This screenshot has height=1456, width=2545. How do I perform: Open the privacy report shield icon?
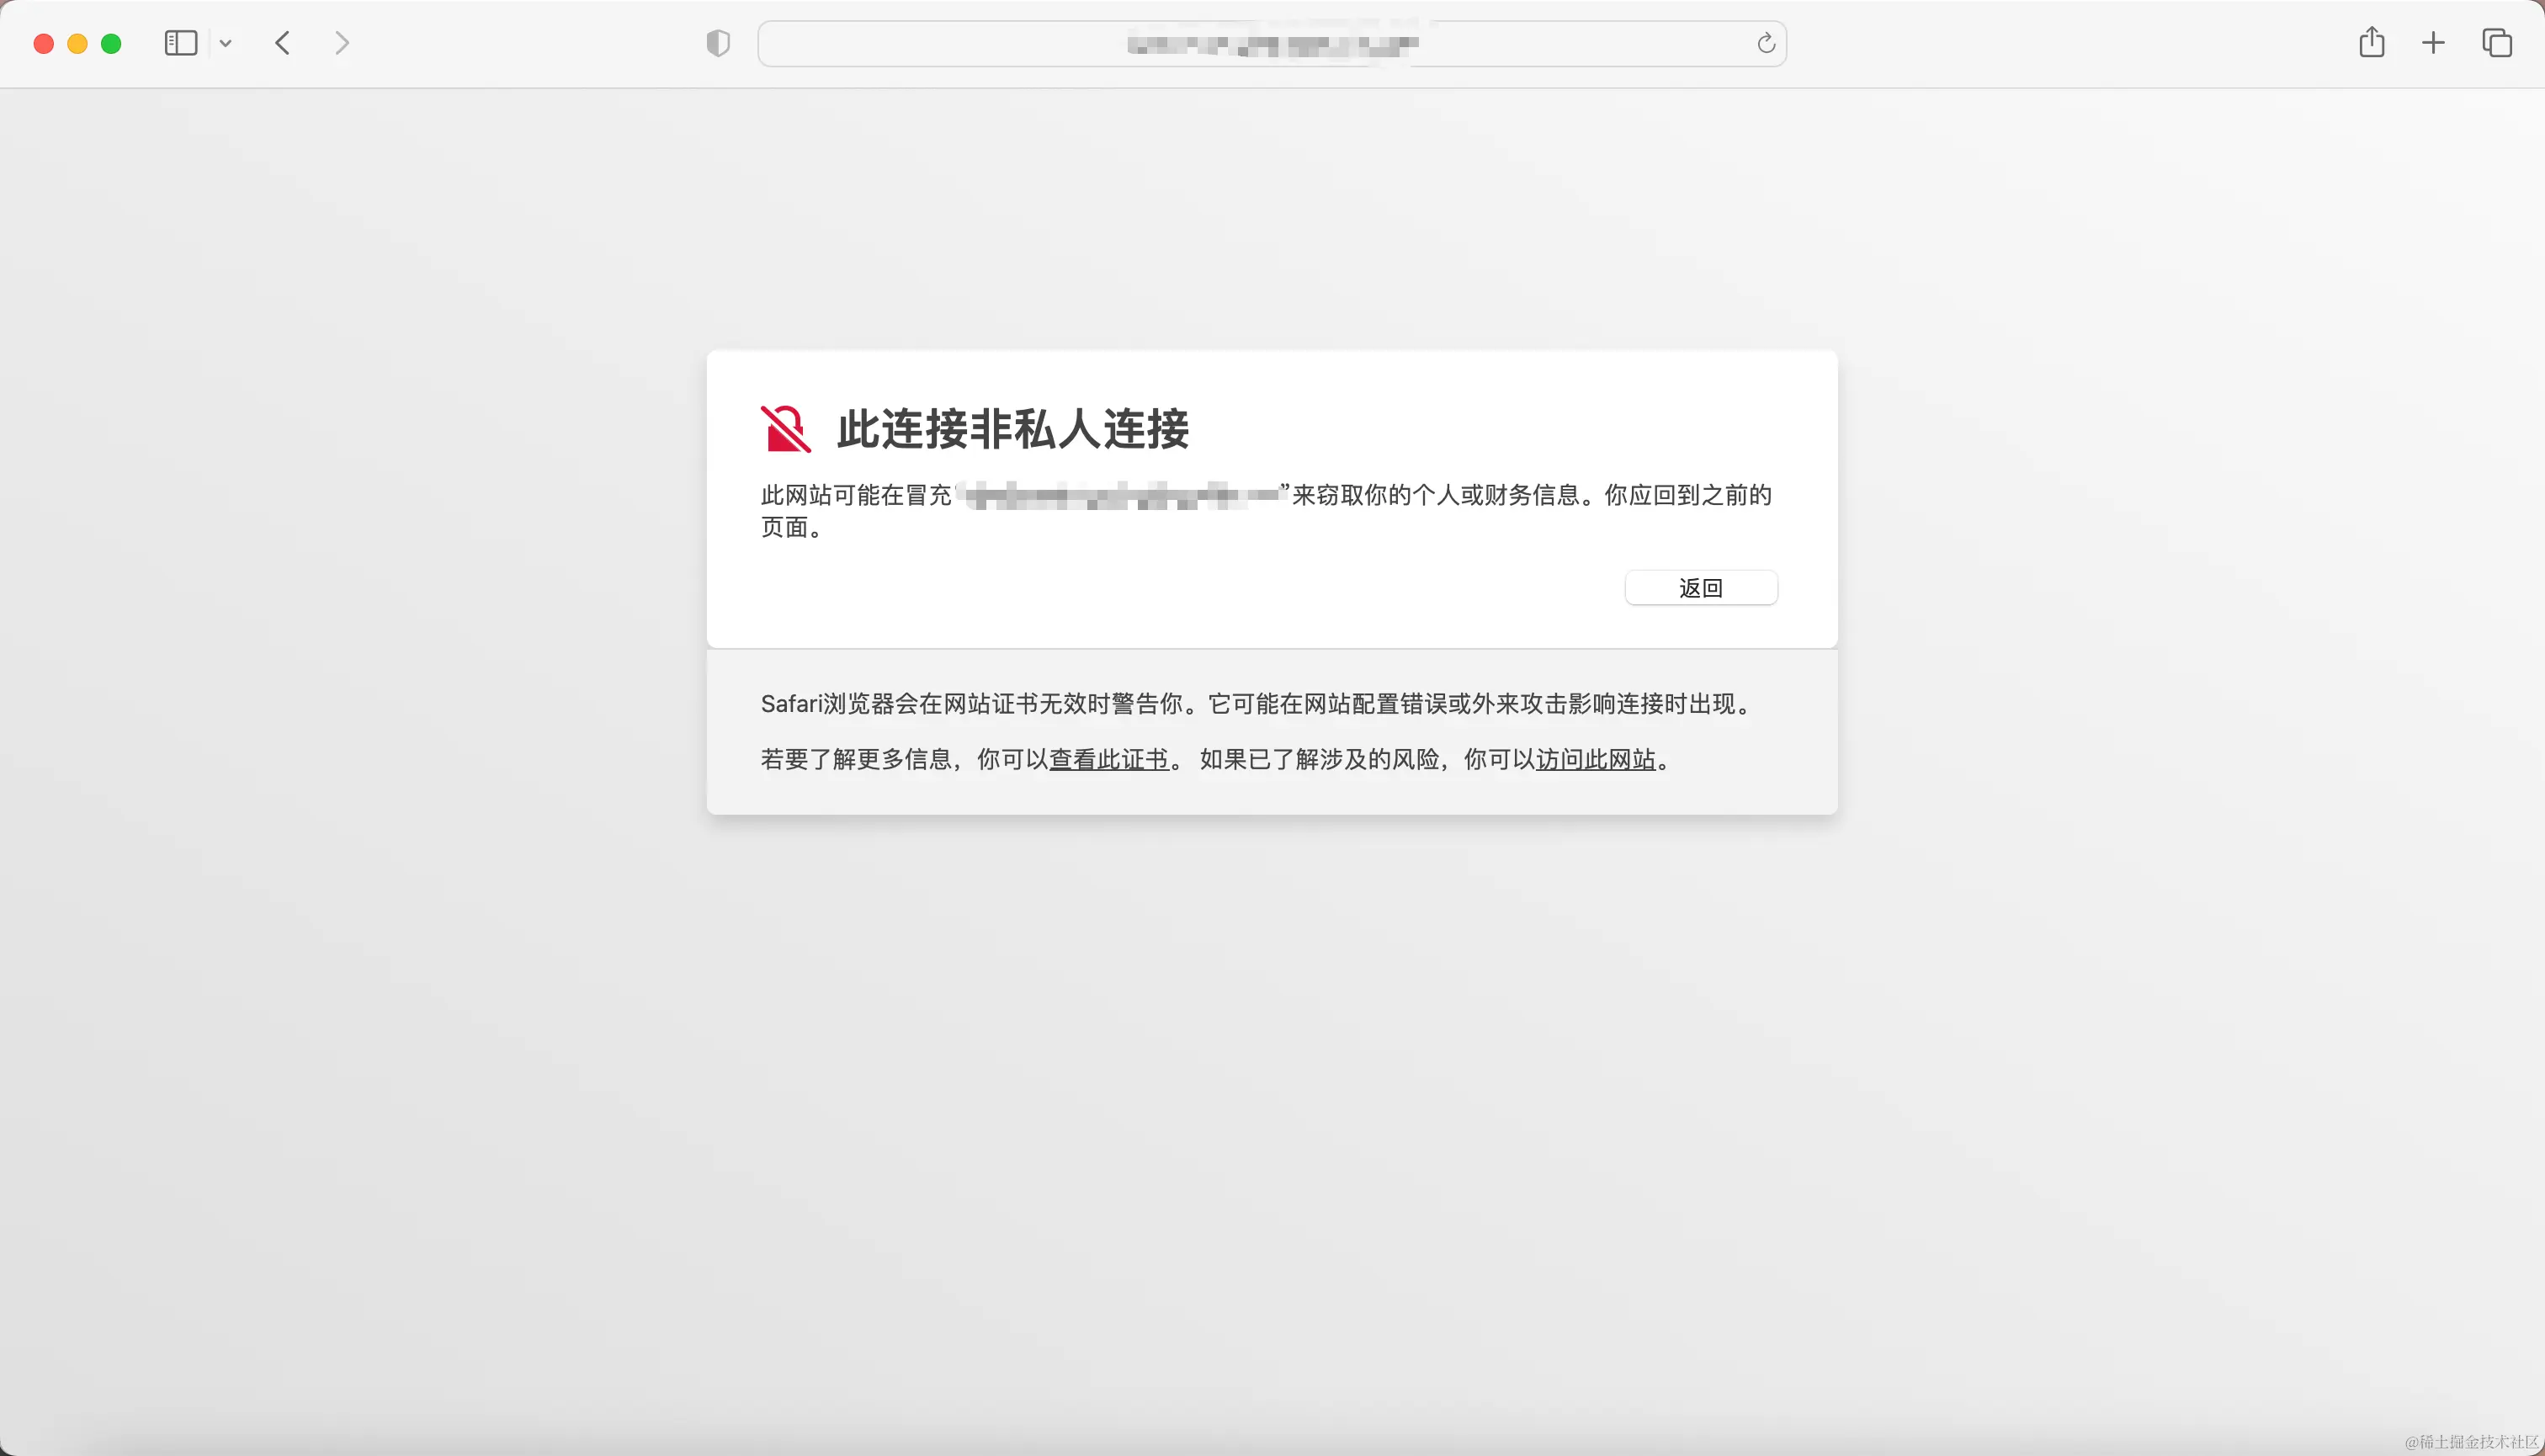[718, 43]
